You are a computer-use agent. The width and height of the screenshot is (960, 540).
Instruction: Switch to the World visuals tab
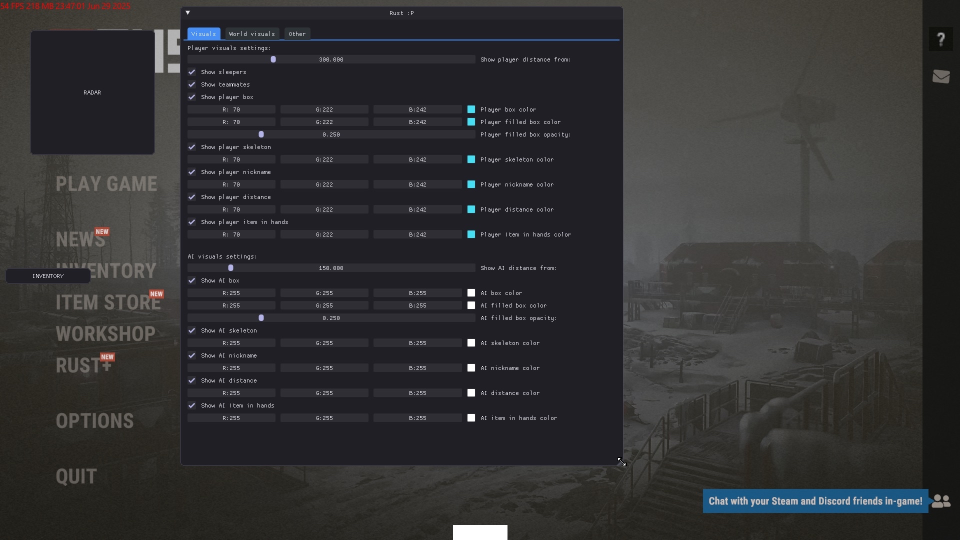[252, 34]
